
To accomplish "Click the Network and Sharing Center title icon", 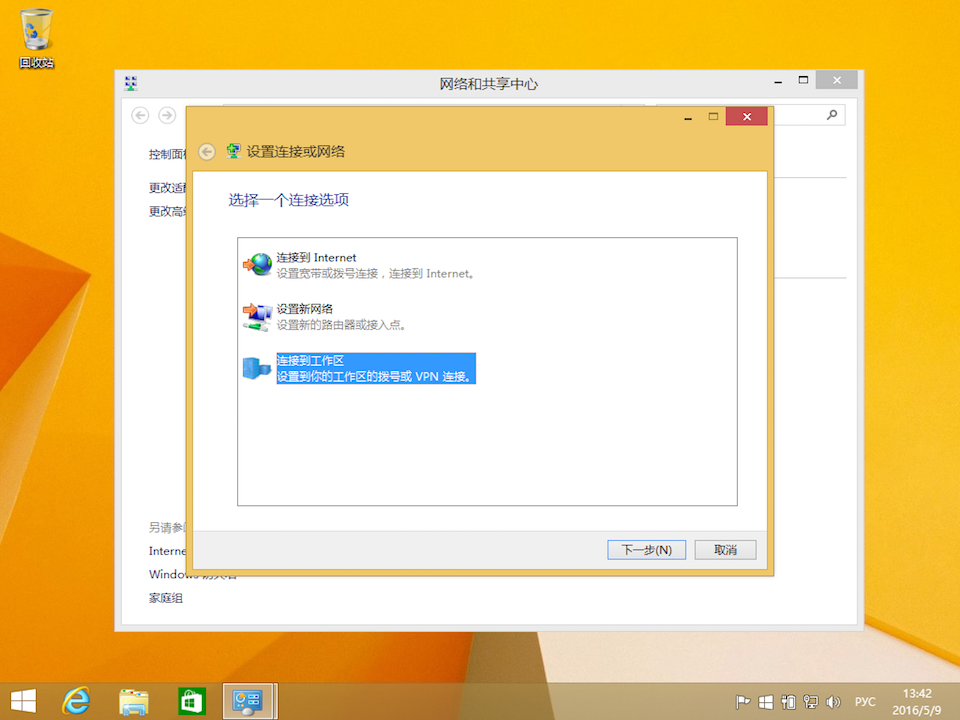I will point(130,83).
